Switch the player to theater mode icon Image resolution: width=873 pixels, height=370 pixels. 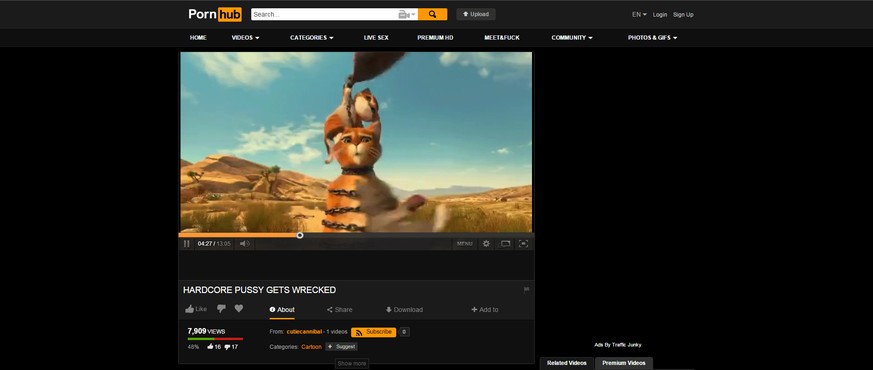point(504,244)
